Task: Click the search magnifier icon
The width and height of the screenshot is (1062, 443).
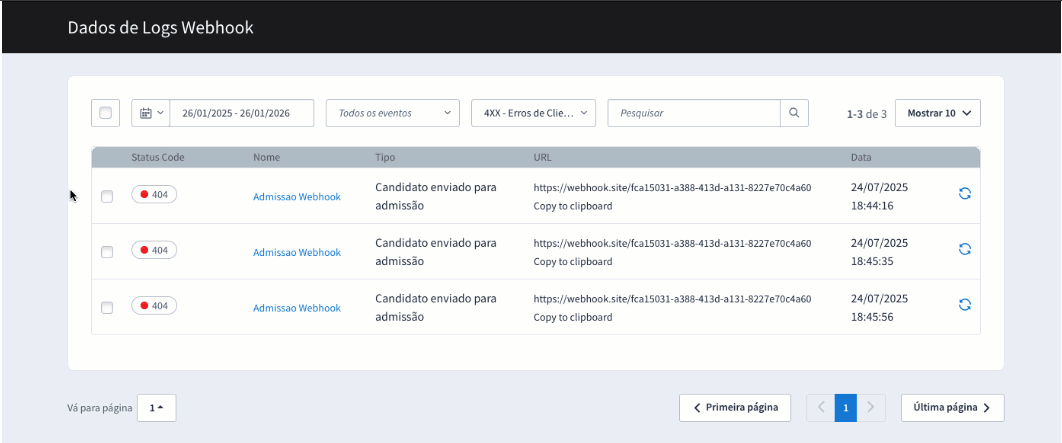Action: pos(794,113)
